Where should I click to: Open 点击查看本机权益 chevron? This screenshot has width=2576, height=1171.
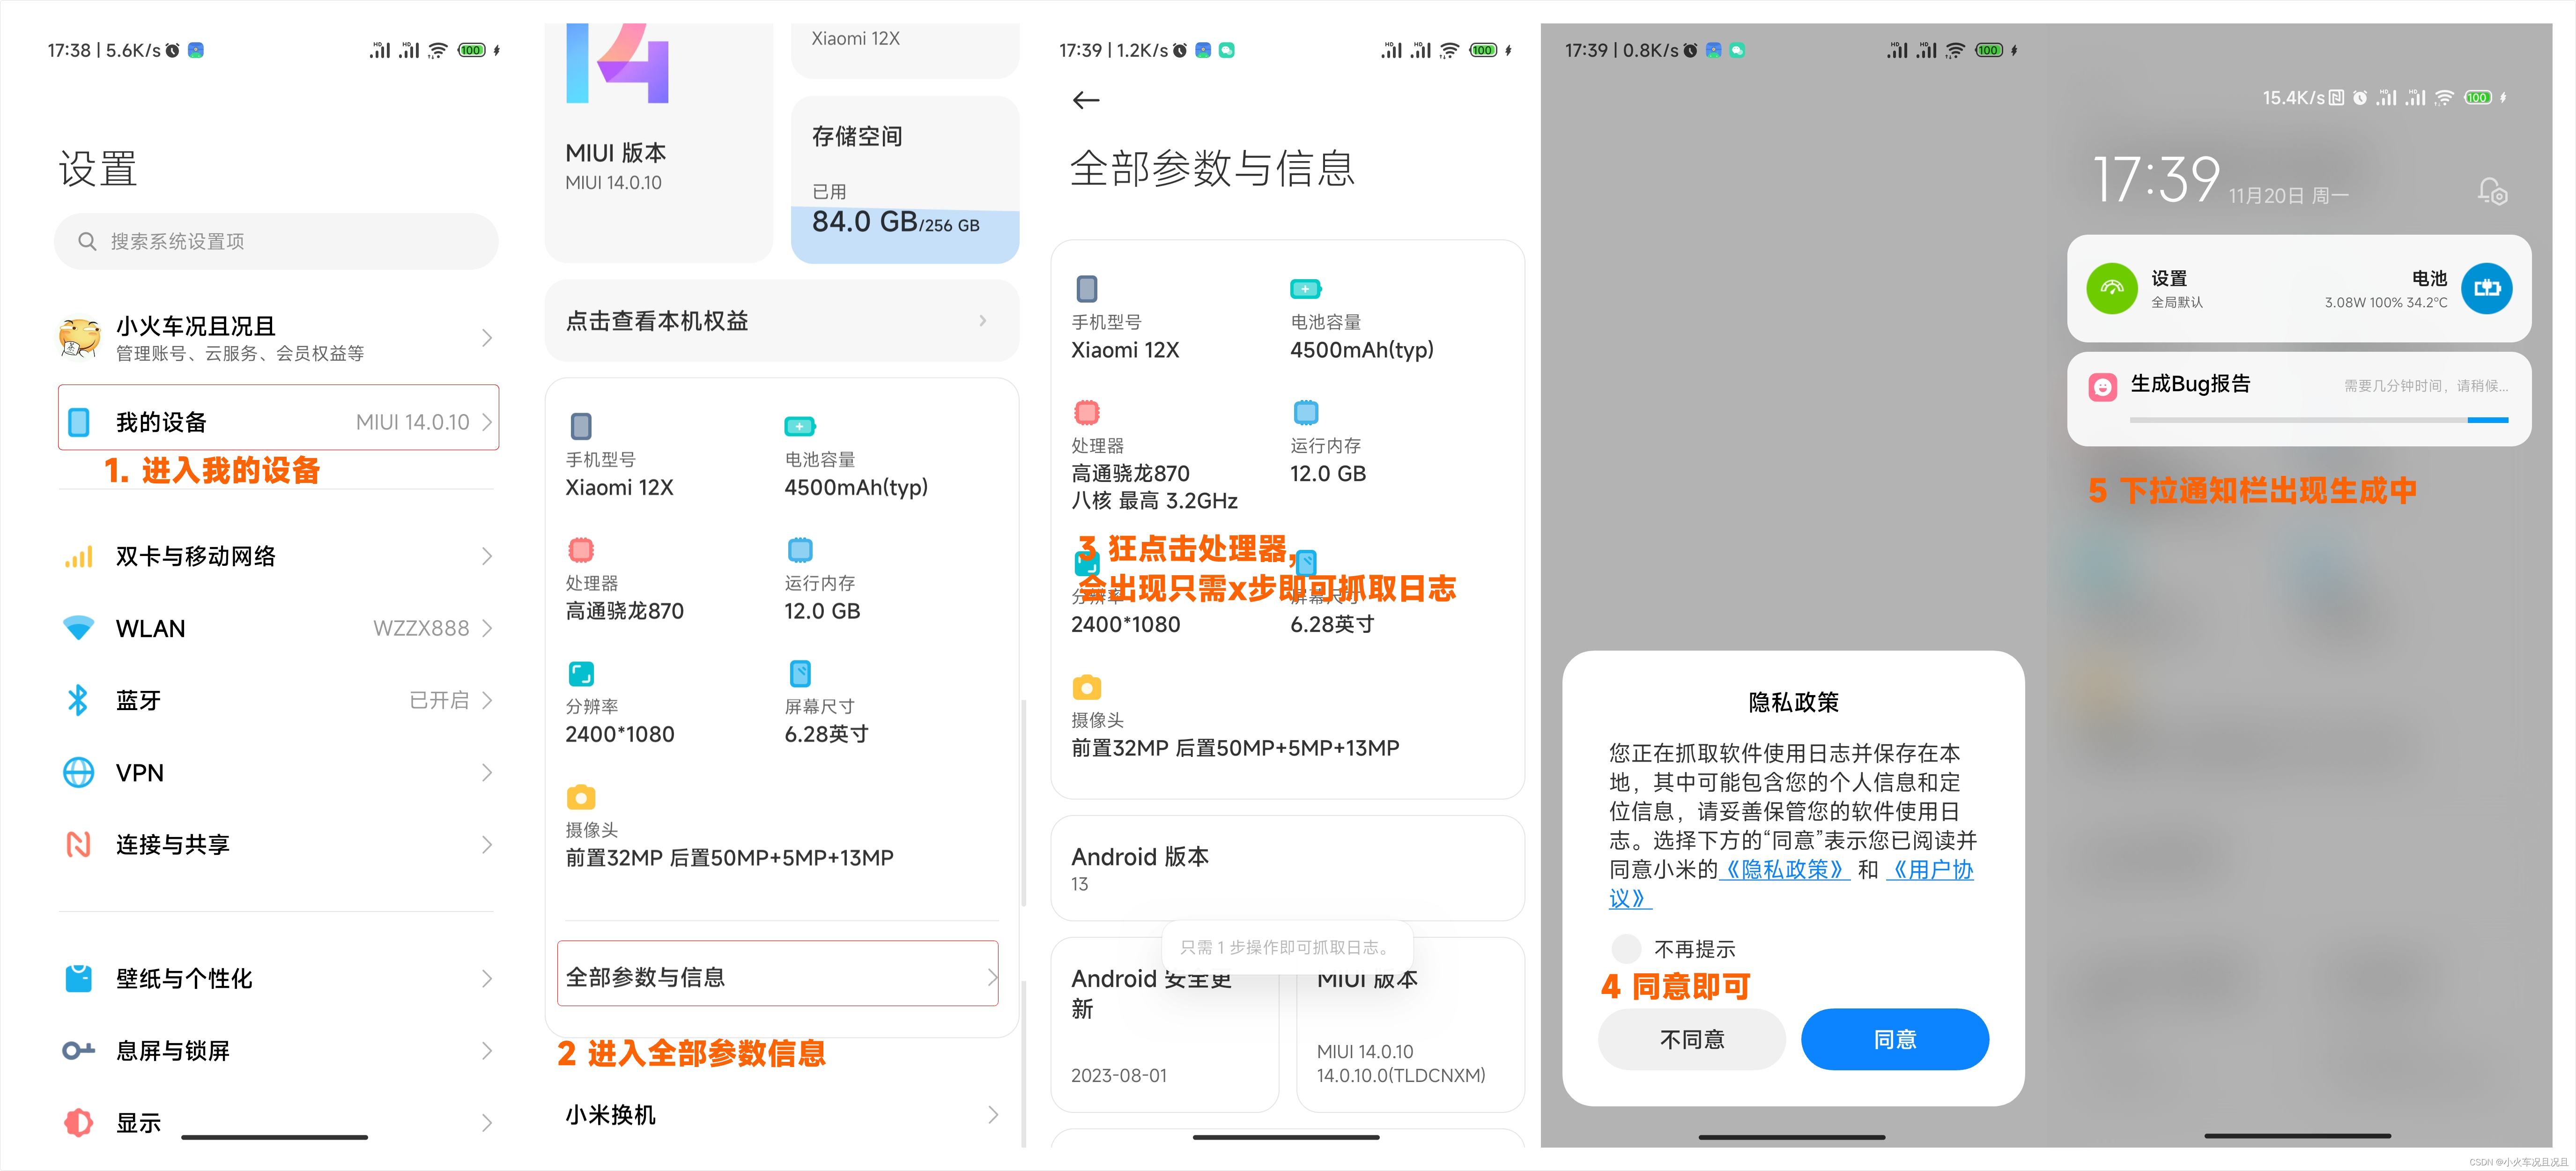(983, 321)
